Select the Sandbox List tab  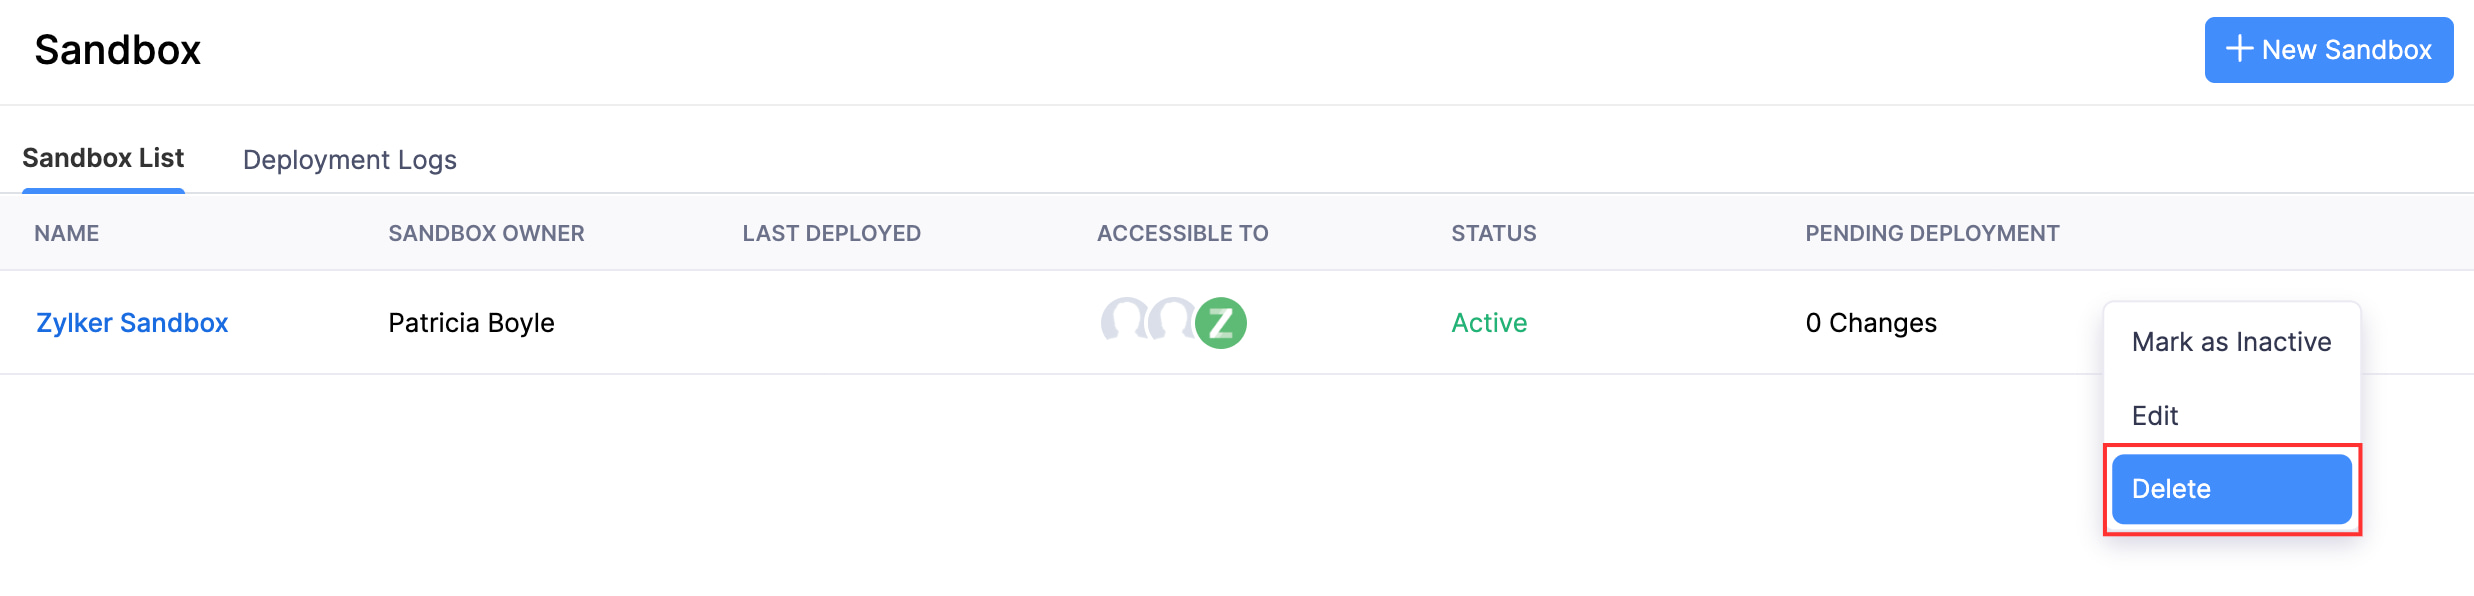click(x=103, y=159)
